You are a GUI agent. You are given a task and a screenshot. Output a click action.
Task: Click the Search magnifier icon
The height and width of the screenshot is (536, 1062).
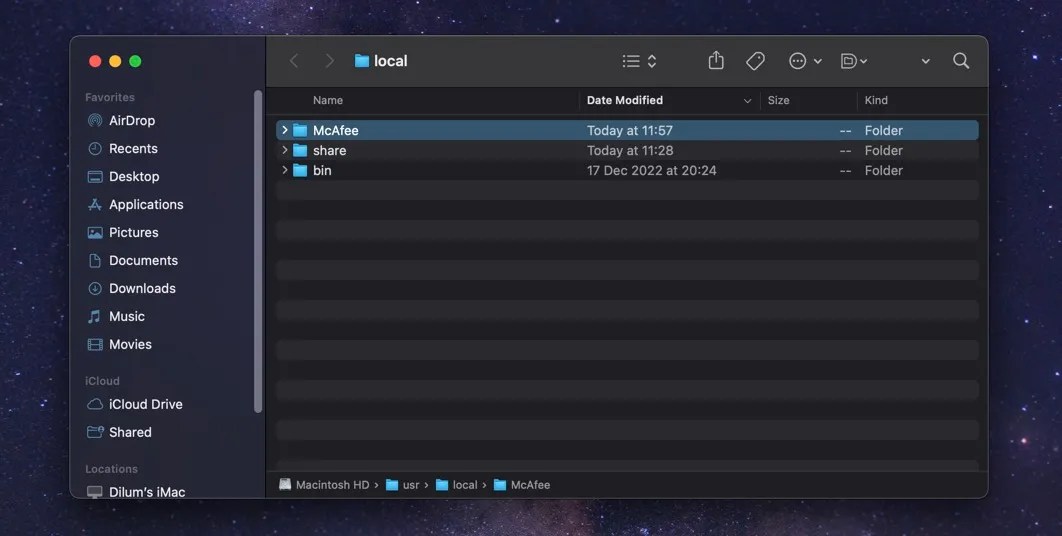pos(960,61)
